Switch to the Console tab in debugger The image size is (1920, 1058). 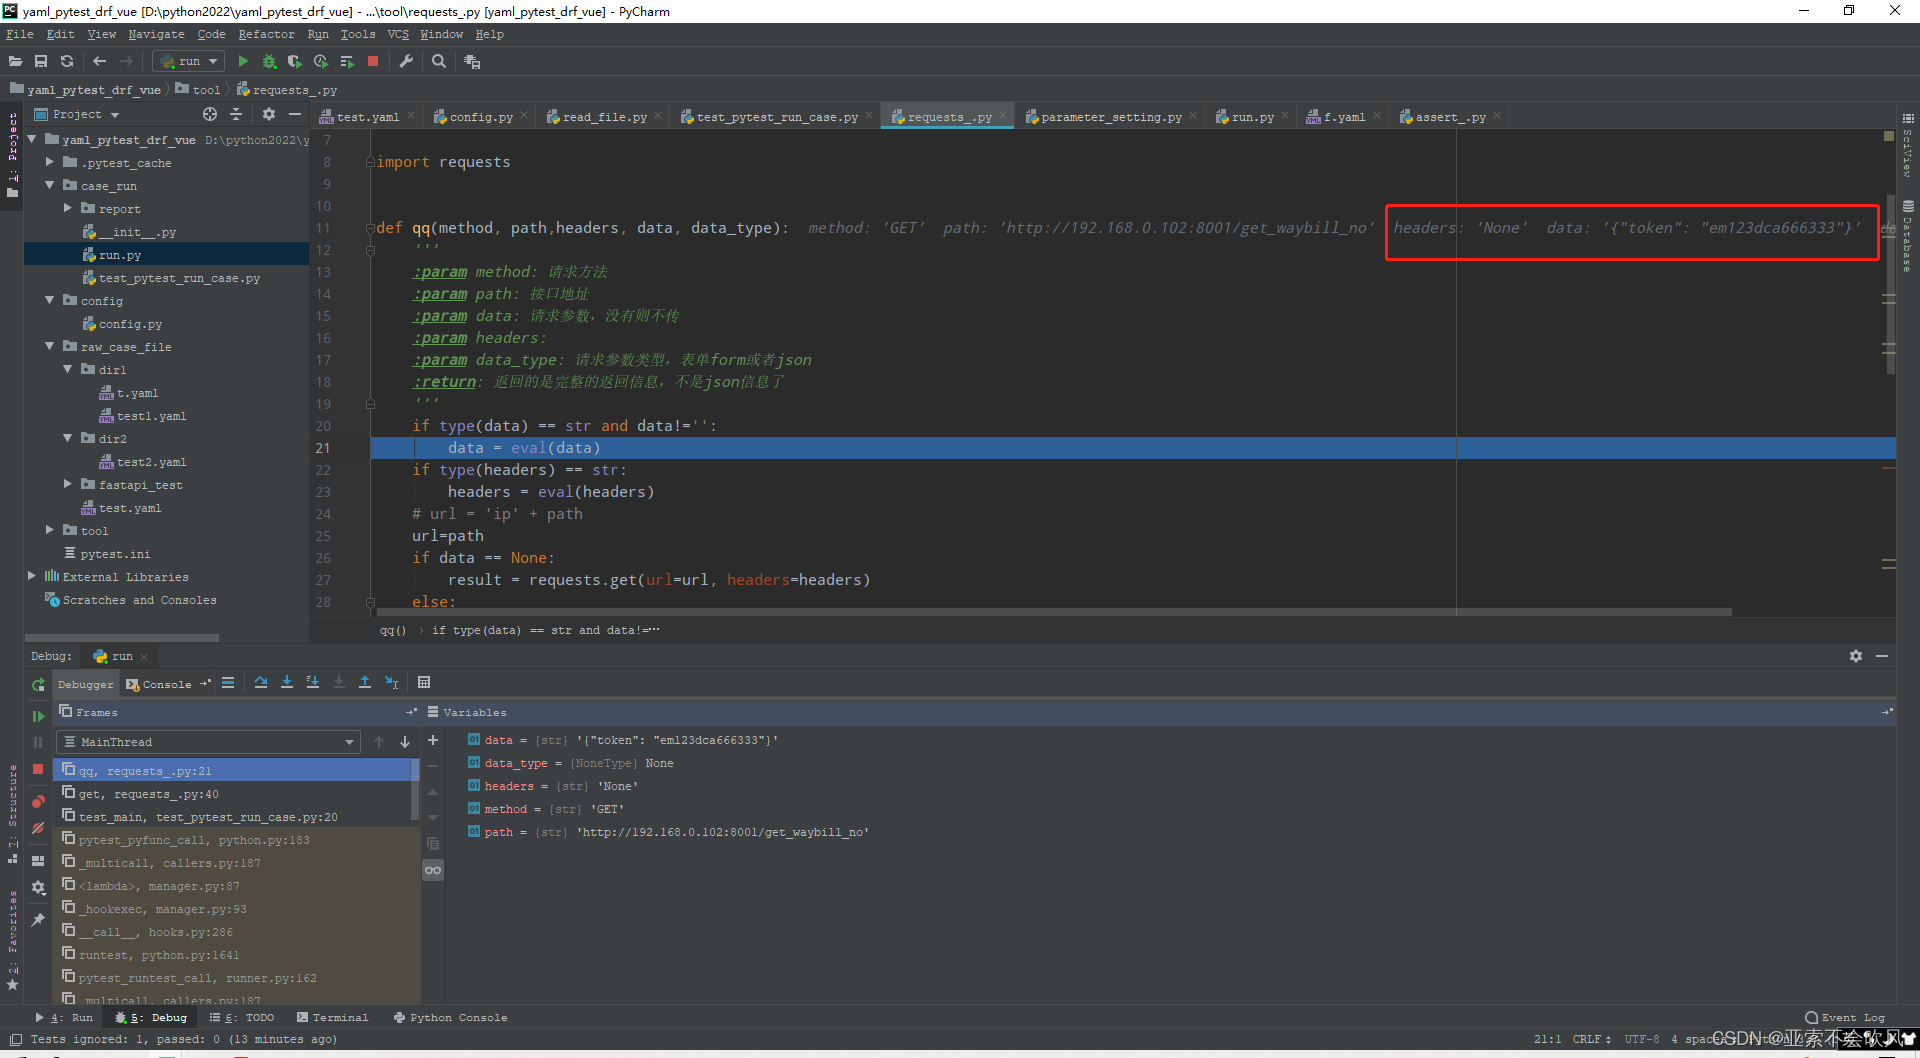pyautogui.click(x=160, y=684)
